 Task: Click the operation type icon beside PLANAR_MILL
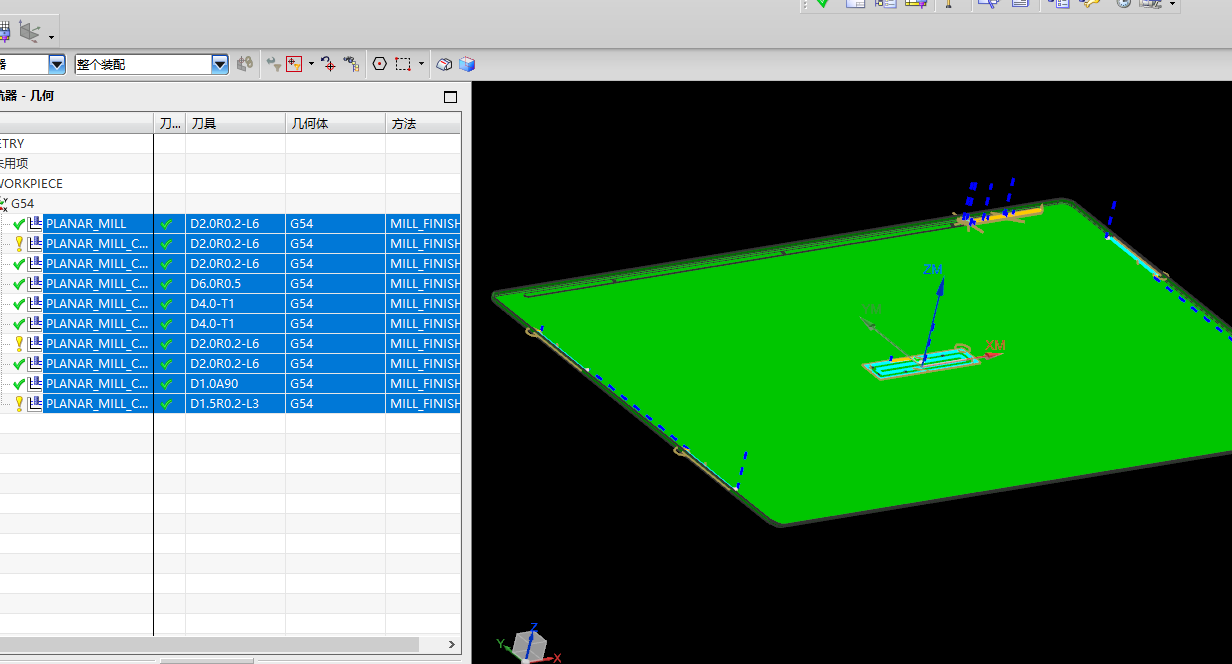(36, 224)
